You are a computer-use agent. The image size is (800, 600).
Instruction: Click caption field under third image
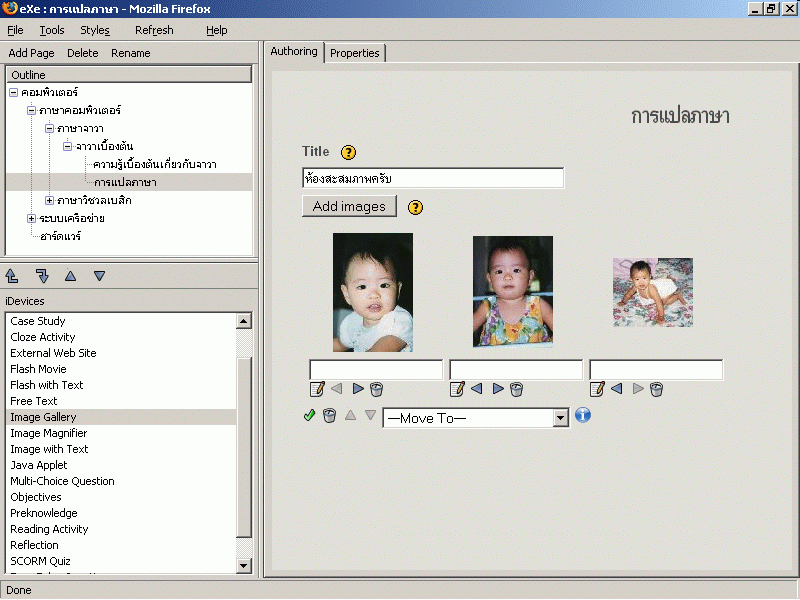coord(656,369)
